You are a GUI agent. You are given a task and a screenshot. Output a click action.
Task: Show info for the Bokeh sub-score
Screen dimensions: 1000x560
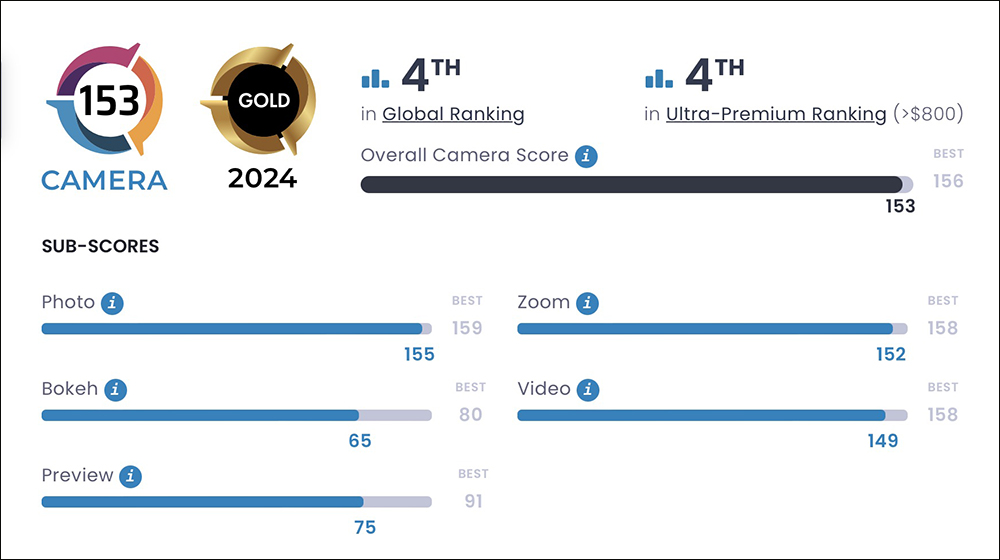click(x=115, y=390)
